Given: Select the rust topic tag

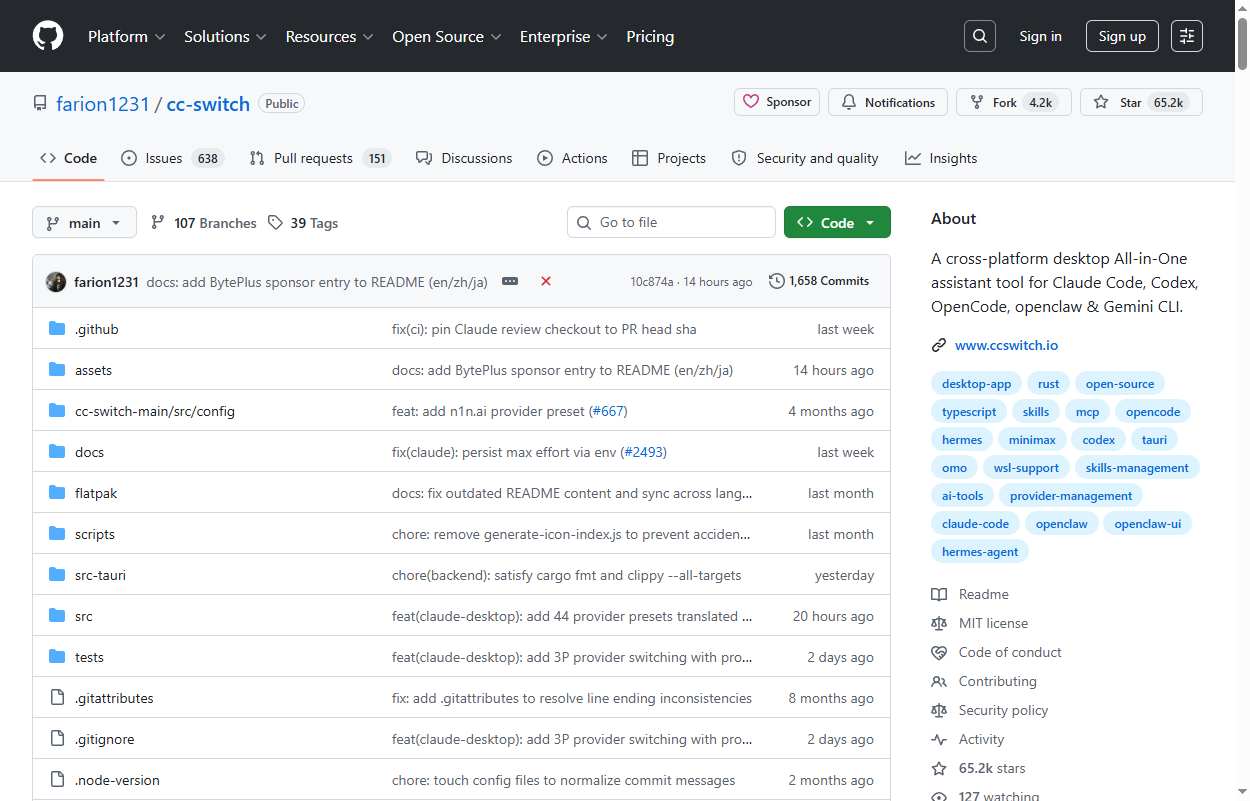Looking at the screenshot, I should 1049,384.
